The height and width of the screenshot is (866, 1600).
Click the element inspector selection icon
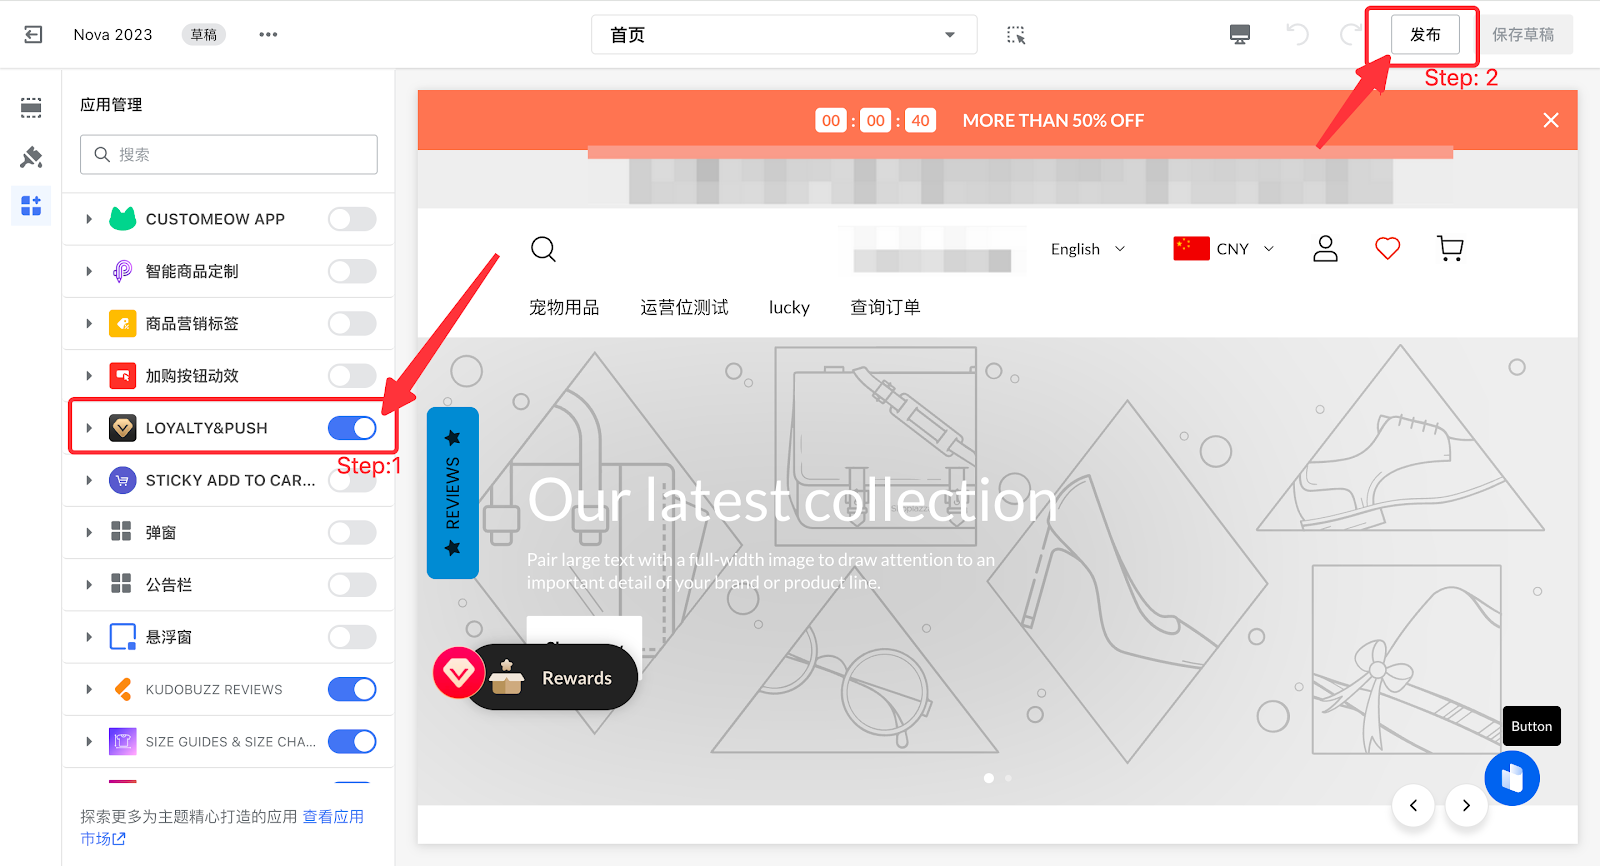point(1016,35)
